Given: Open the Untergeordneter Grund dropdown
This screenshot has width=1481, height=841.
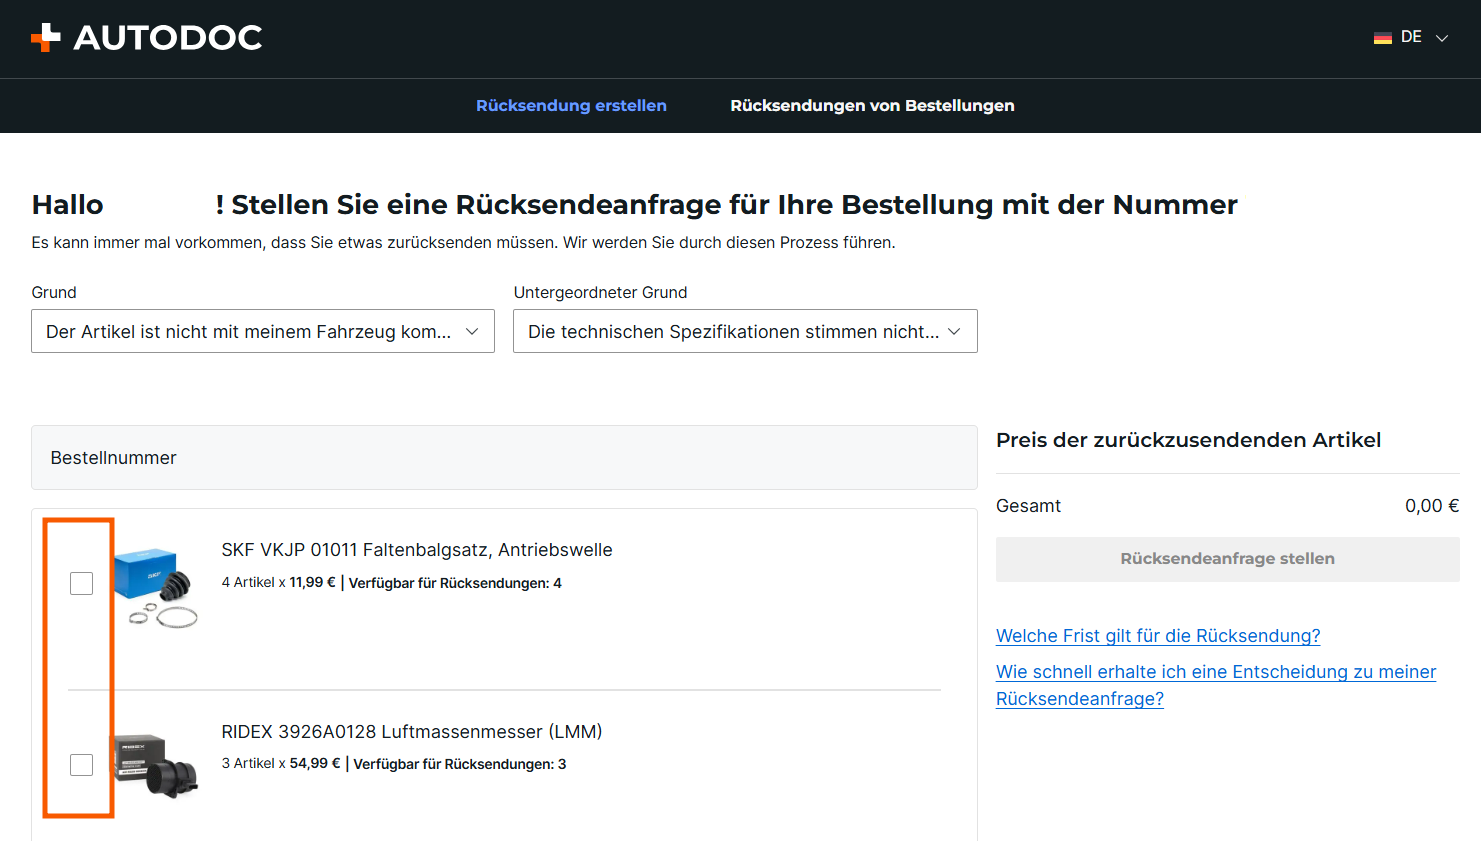Looking at the screenshot, I should [x=744, y=331].
